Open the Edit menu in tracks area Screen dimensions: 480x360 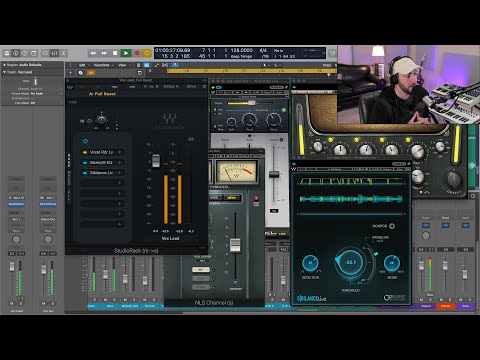tap(83, 65)
